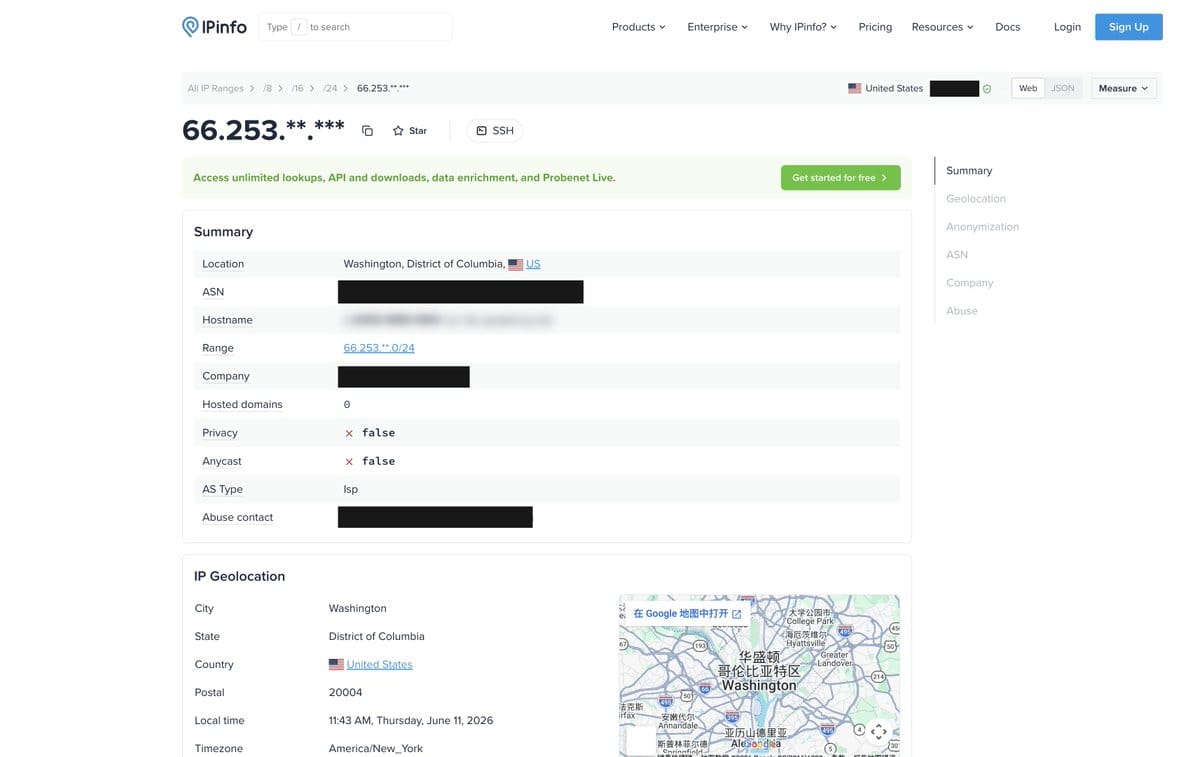
Task: Click the Washington map thumbnail
Action: tap(759, 676)
